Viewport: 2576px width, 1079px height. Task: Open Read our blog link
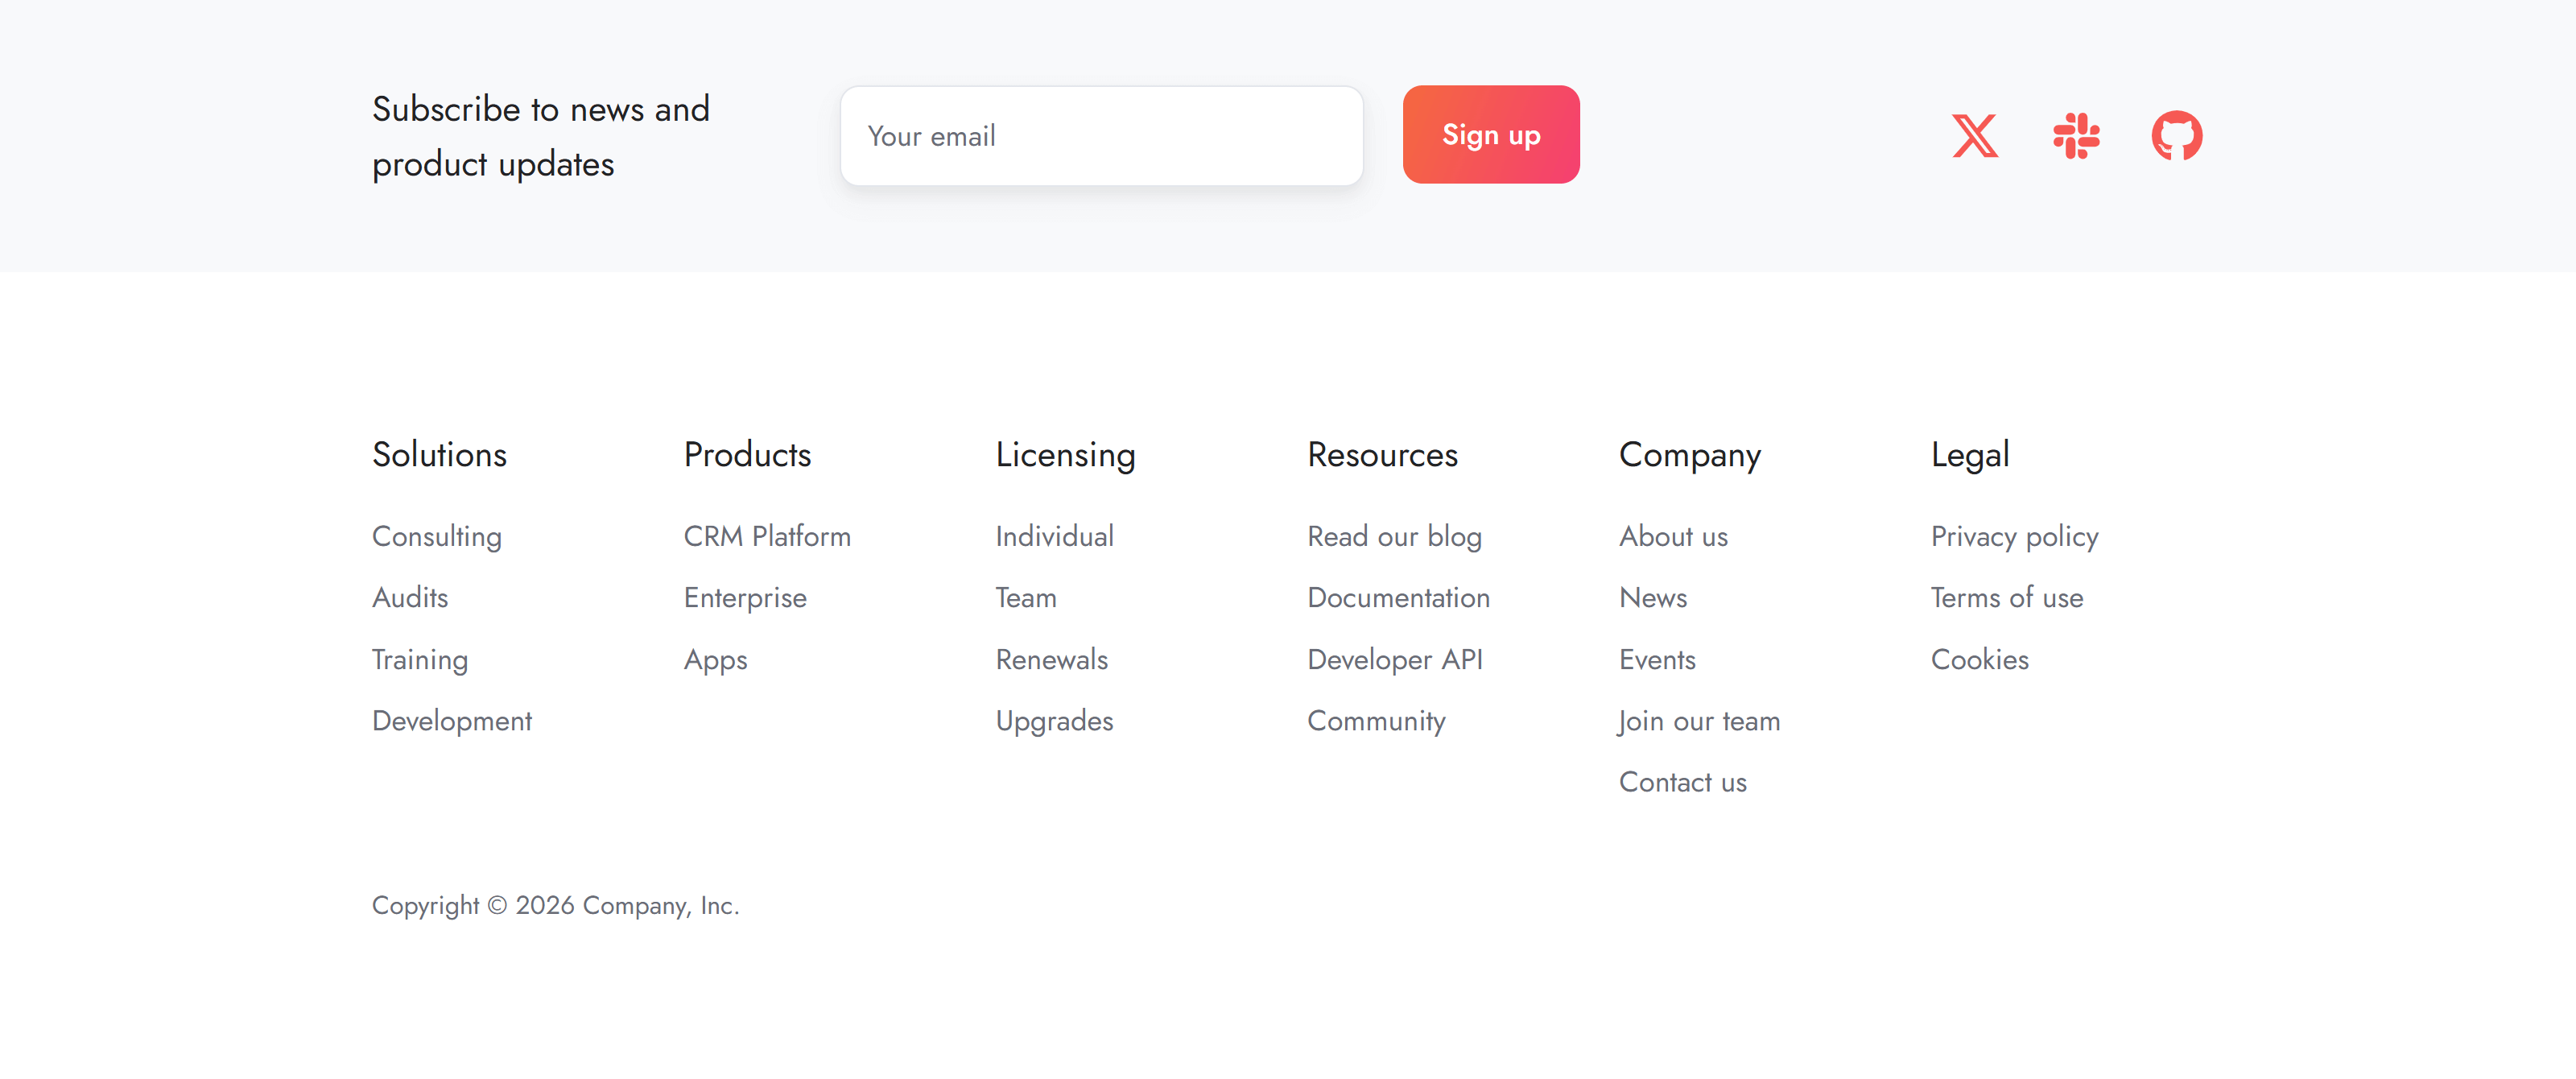(1394, 537)
